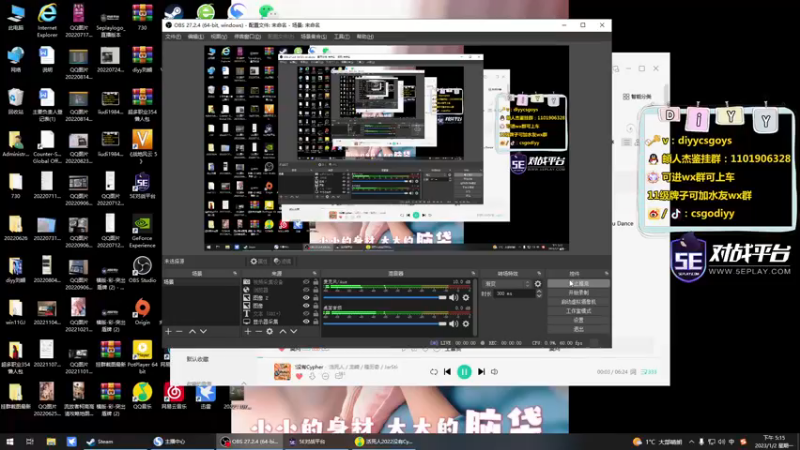The height and width of the screenshot is (450, 800).
Task: Toggle eye visibility of video capture source
Action: [306, 282]
